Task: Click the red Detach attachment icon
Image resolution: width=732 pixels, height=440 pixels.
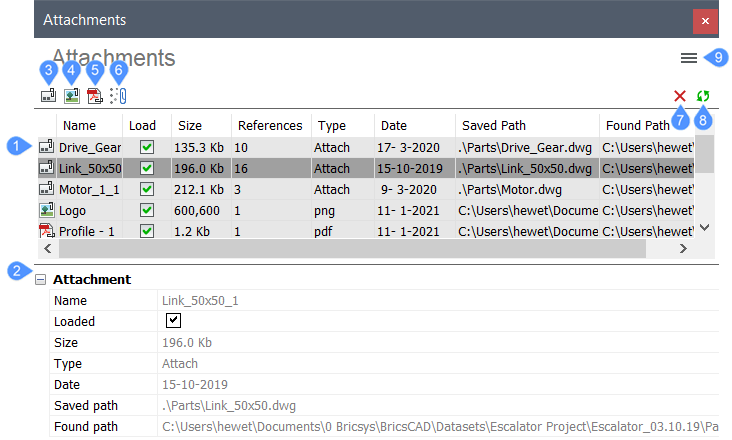Action: click(680, 96)
